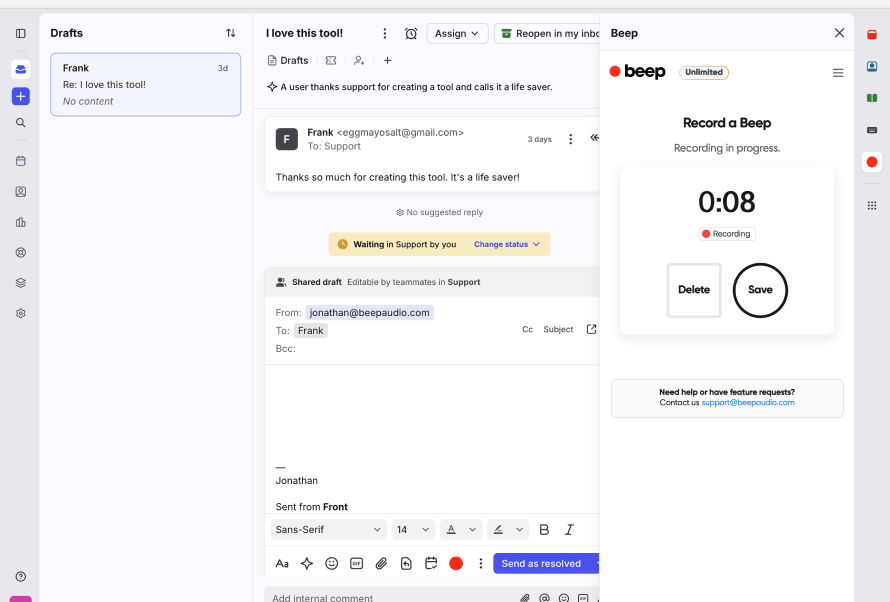Viewport: 890px width, 602px height.
Task: Sort the Drafts list
Action: coord(230,33)
